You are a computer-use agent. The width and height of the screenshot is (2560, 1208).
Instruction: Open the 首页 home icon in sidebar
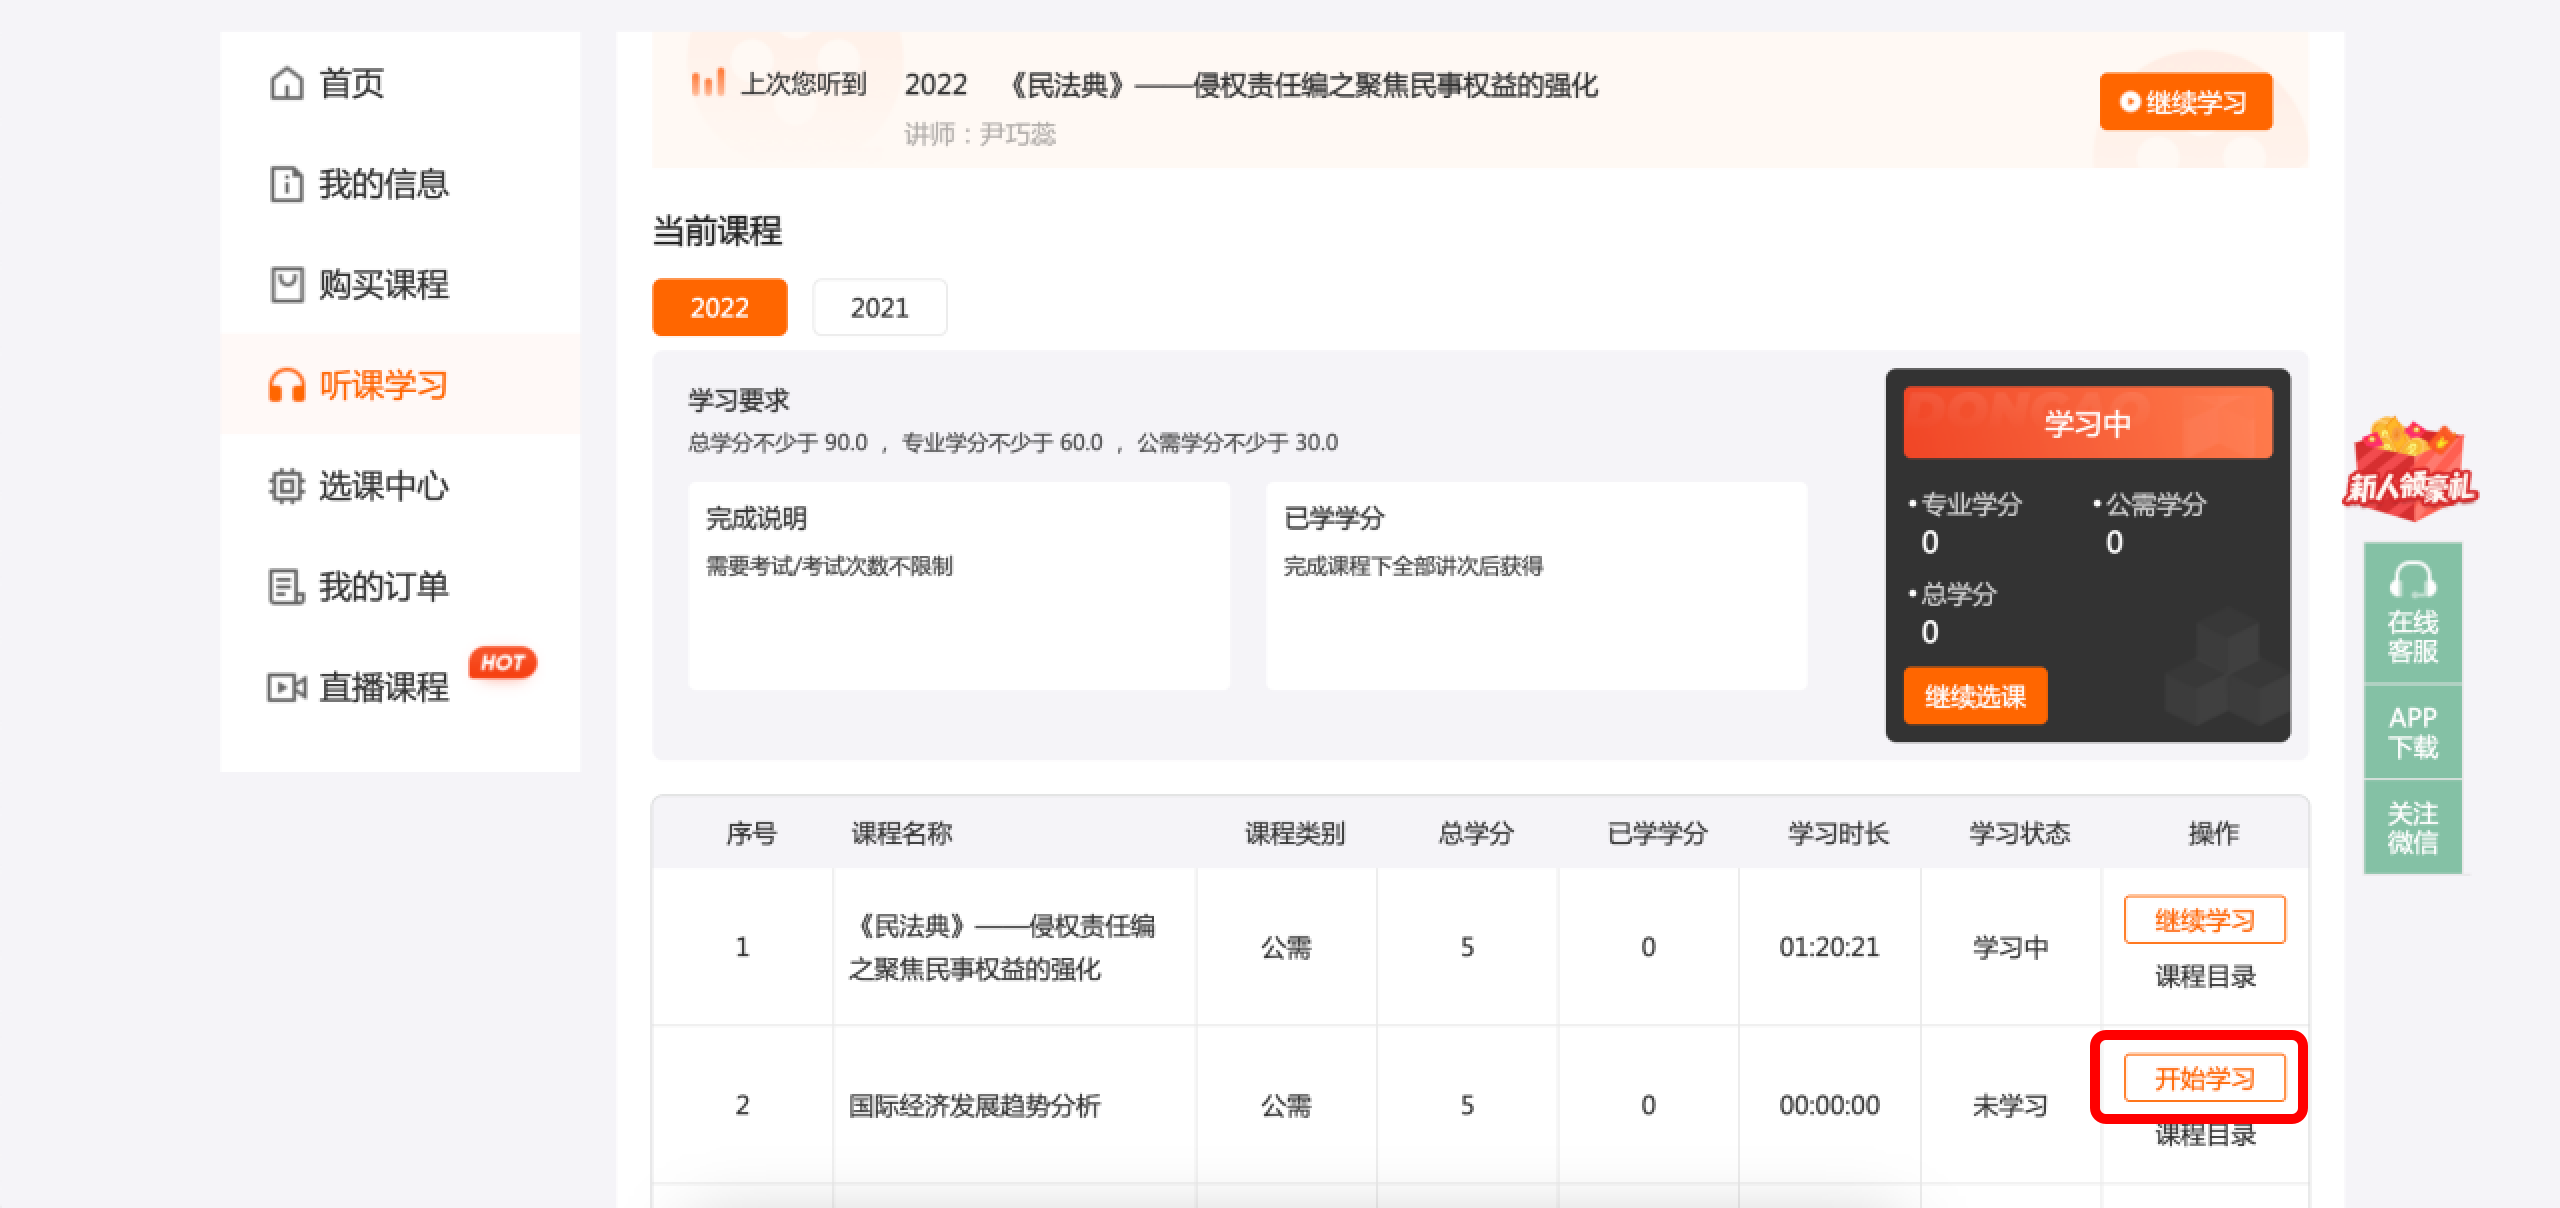pos(287,84)
